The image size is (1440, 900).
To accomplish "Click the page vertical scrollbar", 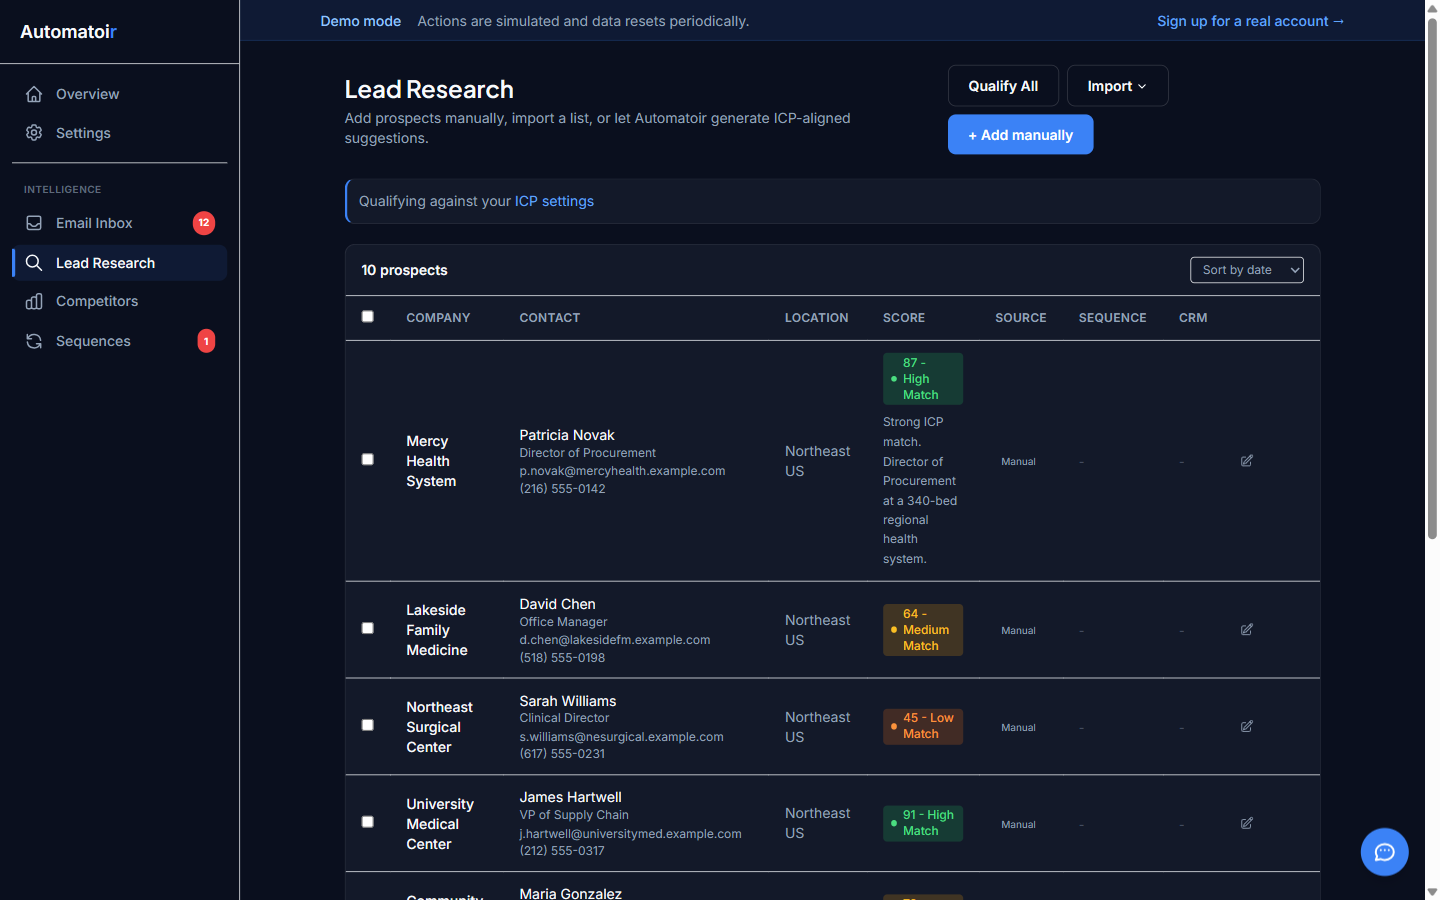I will (1432, 280).
